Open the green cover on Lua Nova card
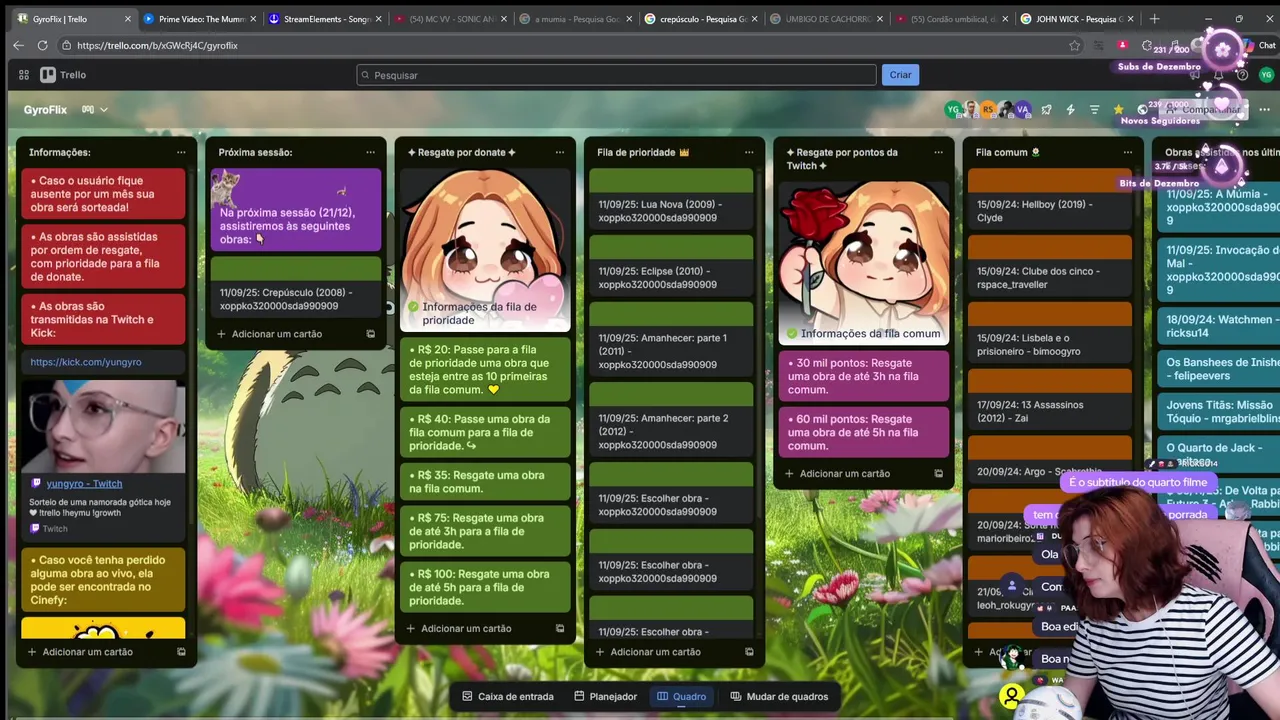Screen dimensions: 1280x720 [671, 180]
